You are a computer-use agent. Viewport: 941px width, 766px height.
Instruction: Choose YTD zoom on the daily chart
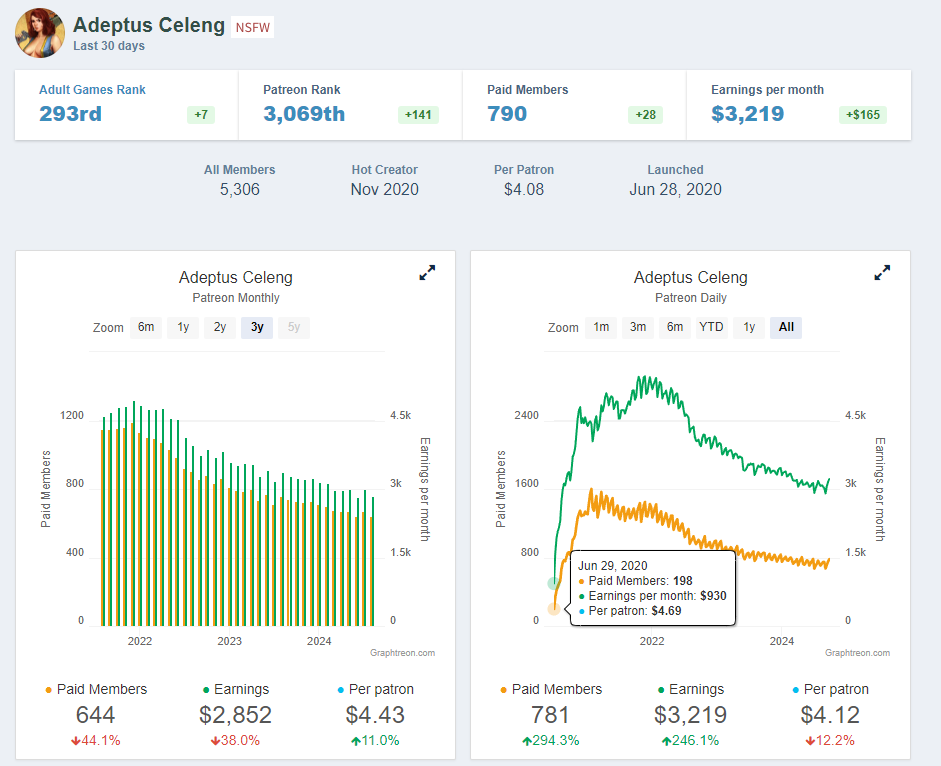(x=711, y=327)
